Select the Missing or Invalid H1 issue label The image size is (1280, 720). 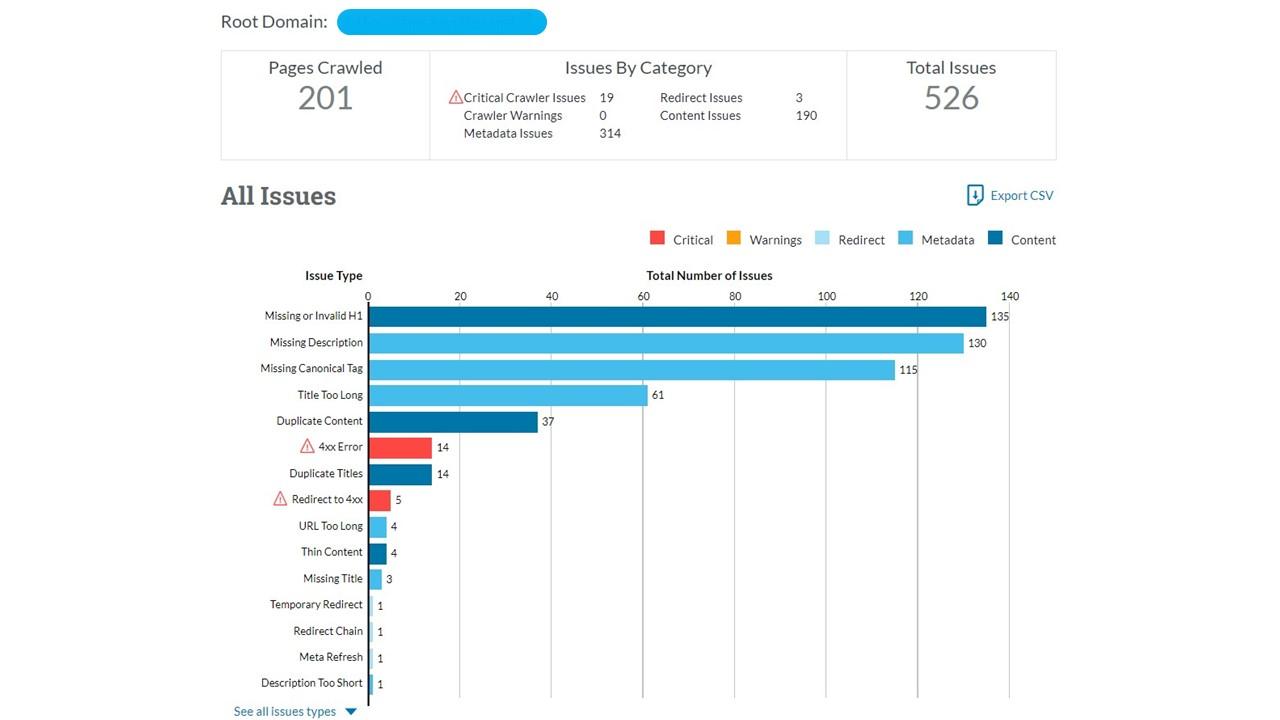(314, 315)
